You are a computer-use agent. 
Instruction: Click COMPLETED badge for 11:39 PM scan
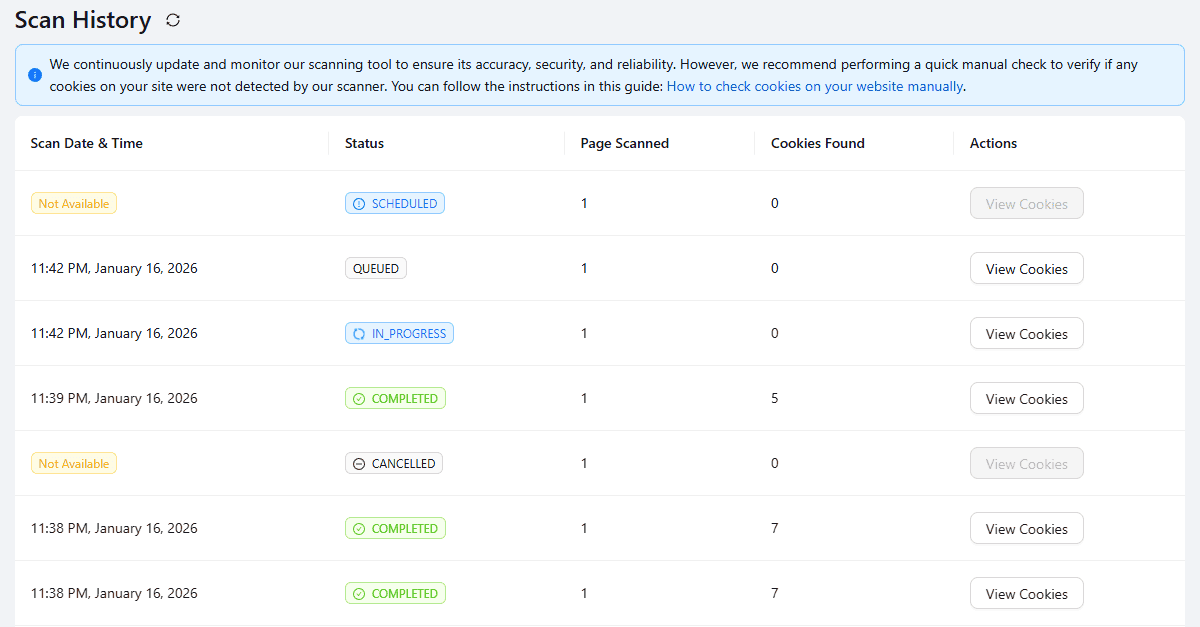pyautogui.click(x=395, y=398)
